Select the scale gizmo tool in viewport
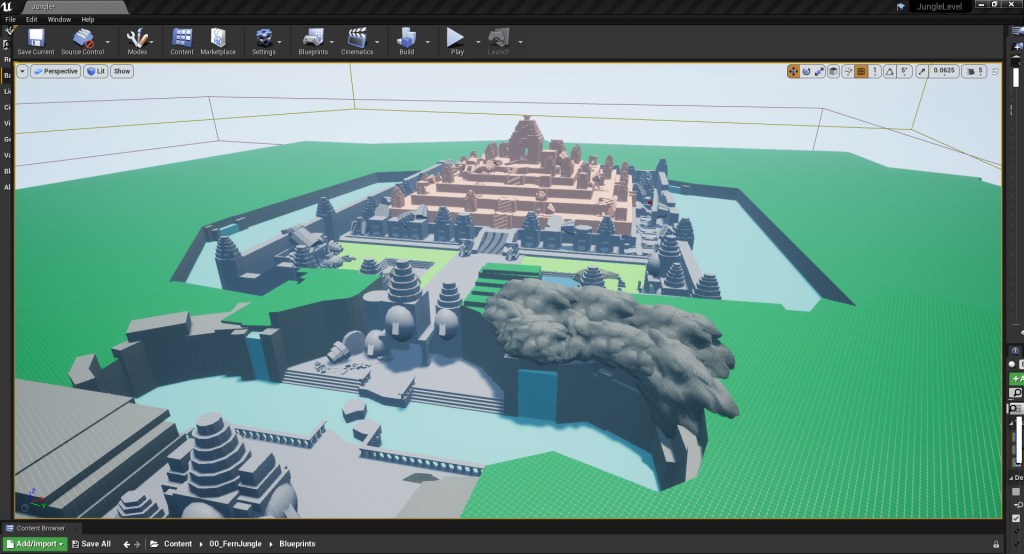Screen dimensions: 1024x554 (819, 71)
